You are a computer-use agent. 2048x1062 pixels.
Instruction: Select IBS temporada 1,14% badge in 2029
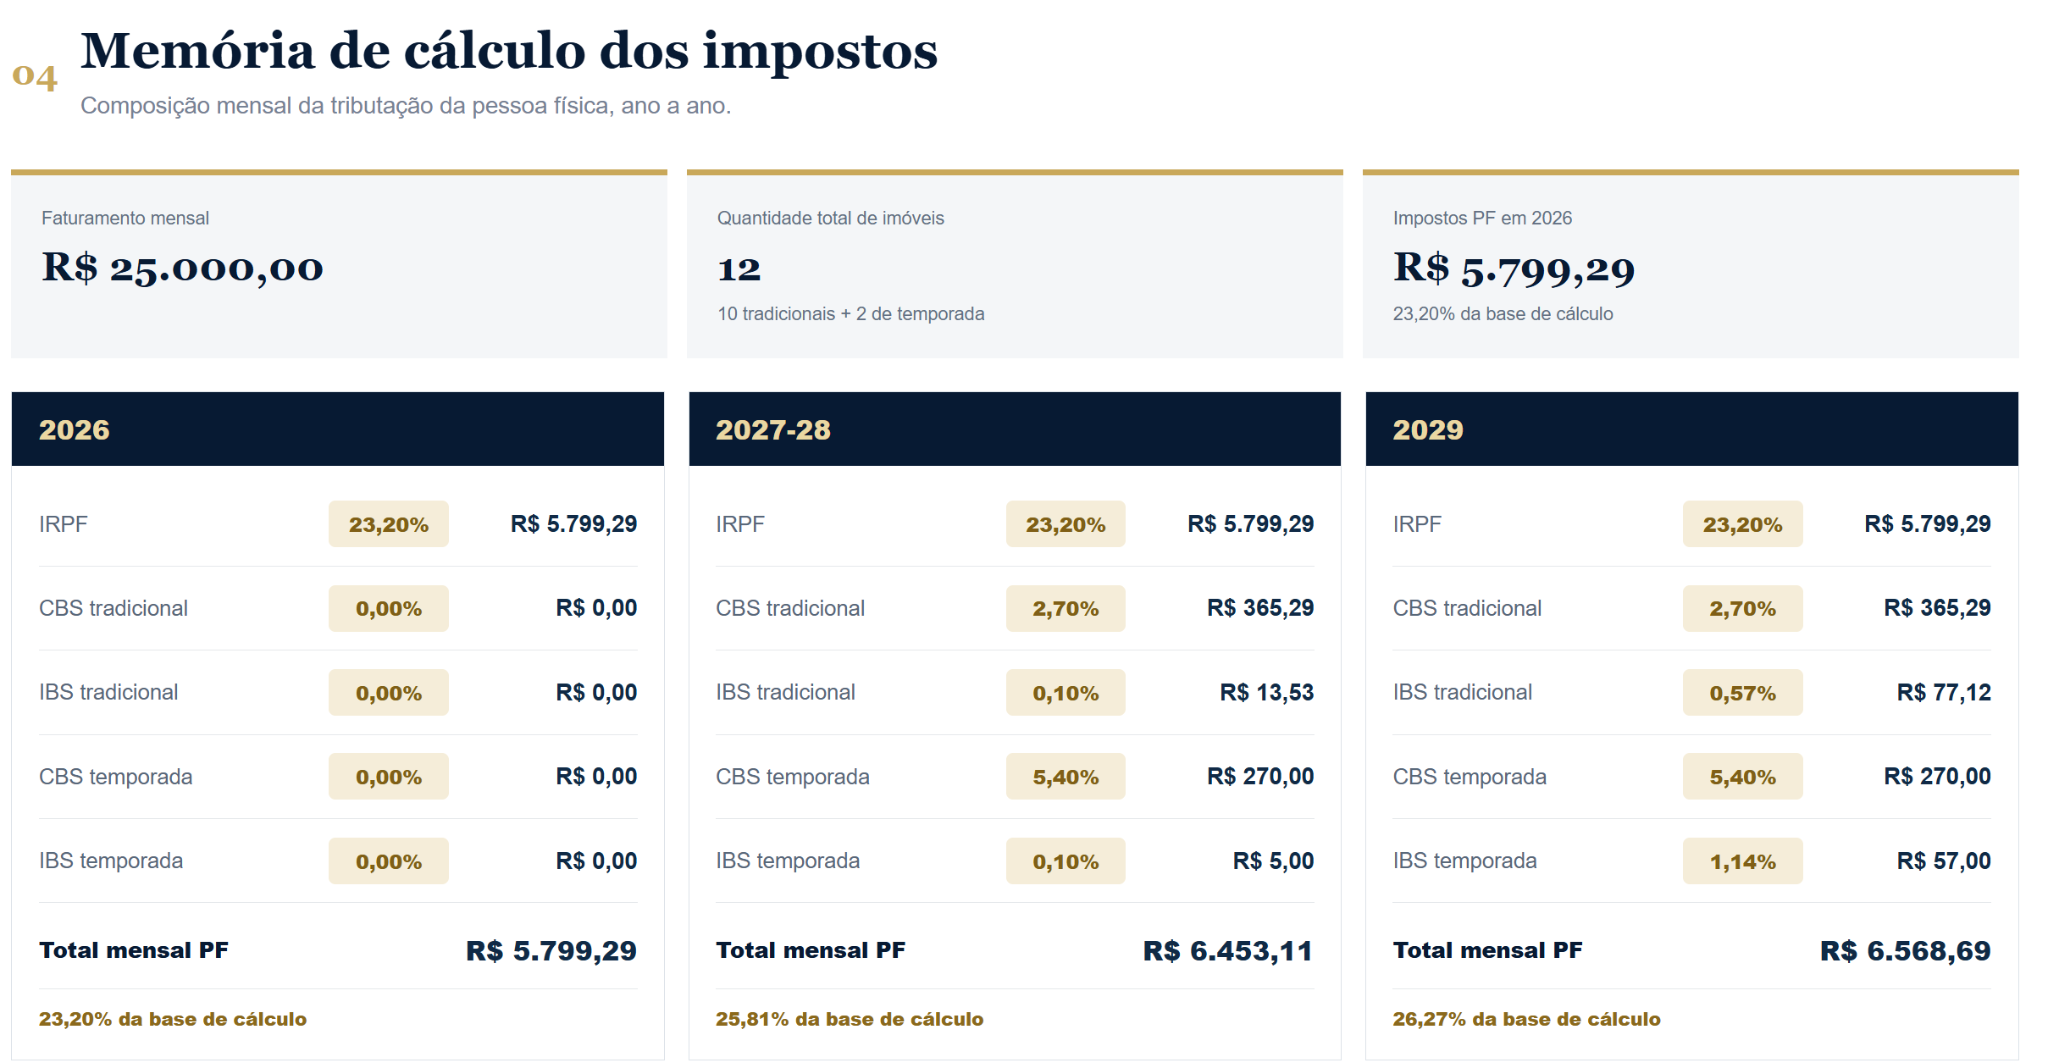(x=1742, y=861)
